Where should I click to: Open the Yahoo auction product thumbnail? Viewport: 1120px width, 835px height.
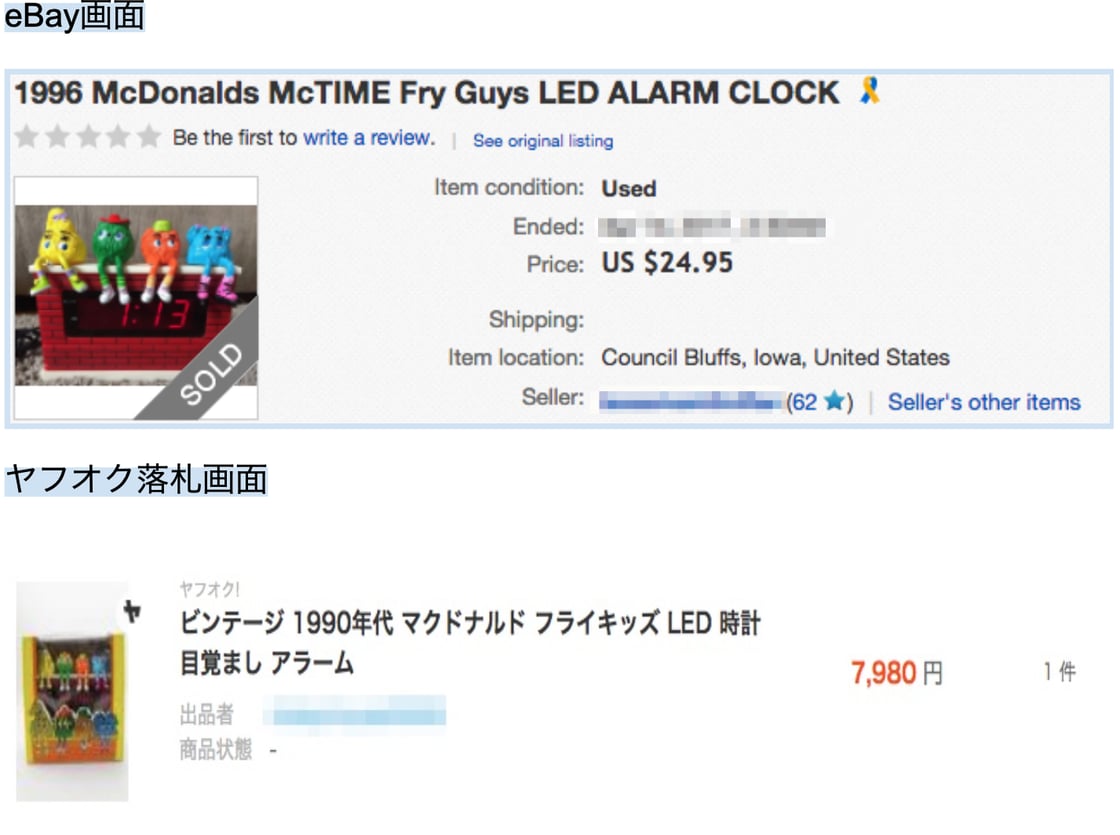[x=72, y=691]
